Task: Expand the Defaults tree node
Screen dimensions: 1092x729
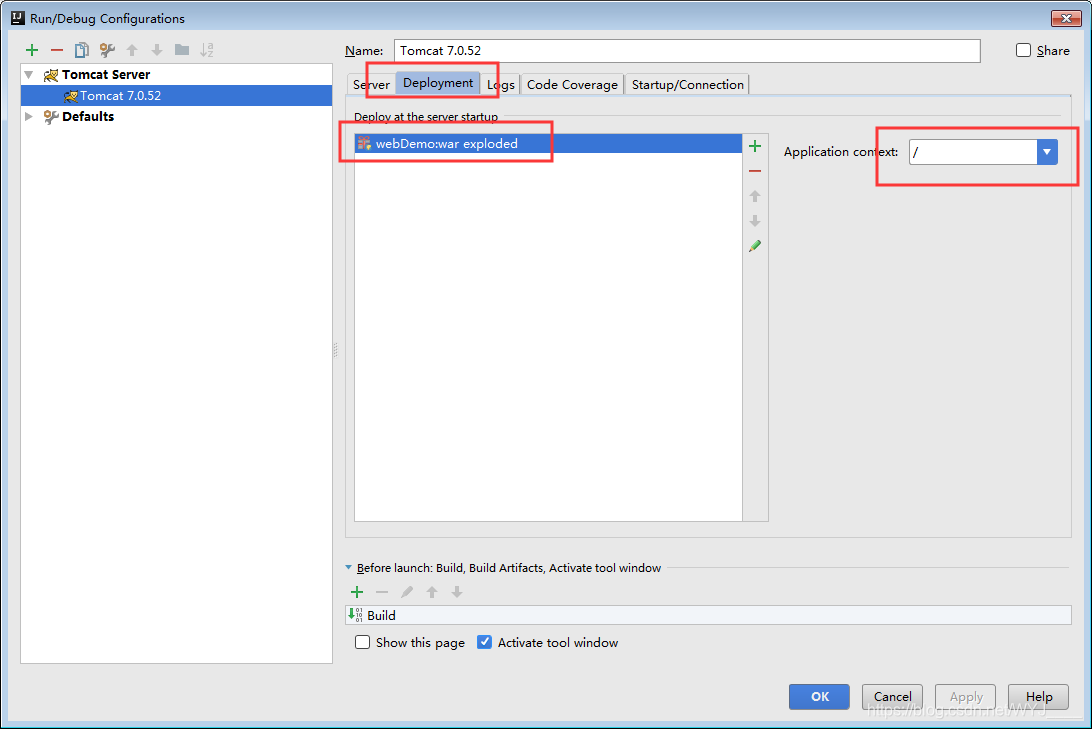Action: 29,116
